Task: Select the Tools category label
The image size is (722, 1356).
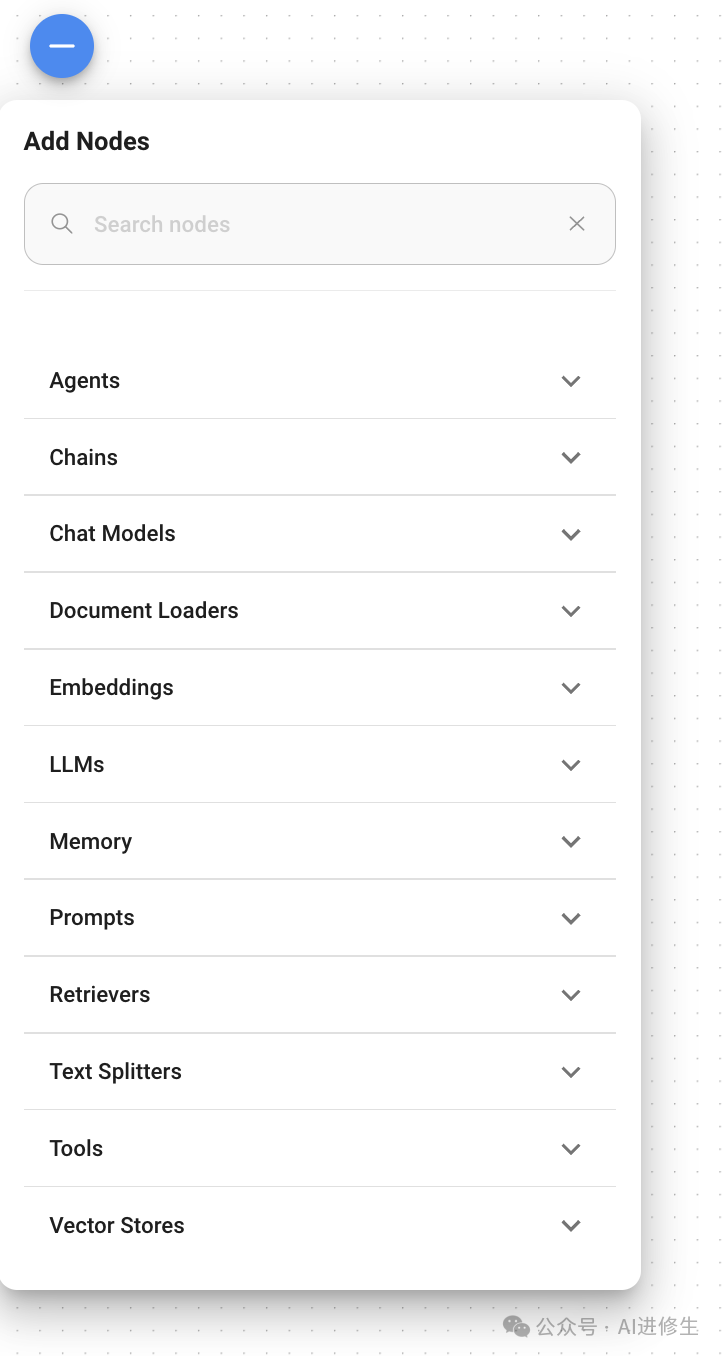Action: (76, 1148)
